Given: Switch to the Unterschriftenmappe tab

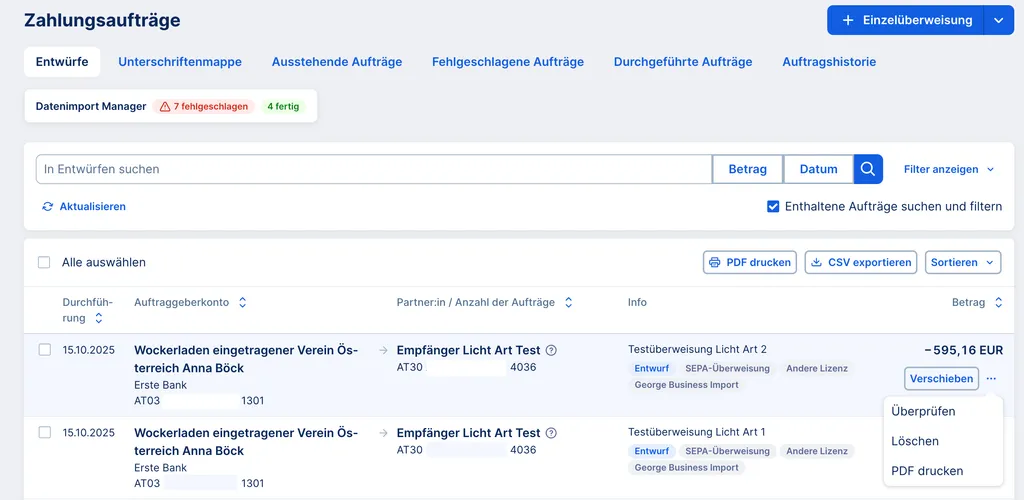Looking at the screenshot, I should (180, 62).
